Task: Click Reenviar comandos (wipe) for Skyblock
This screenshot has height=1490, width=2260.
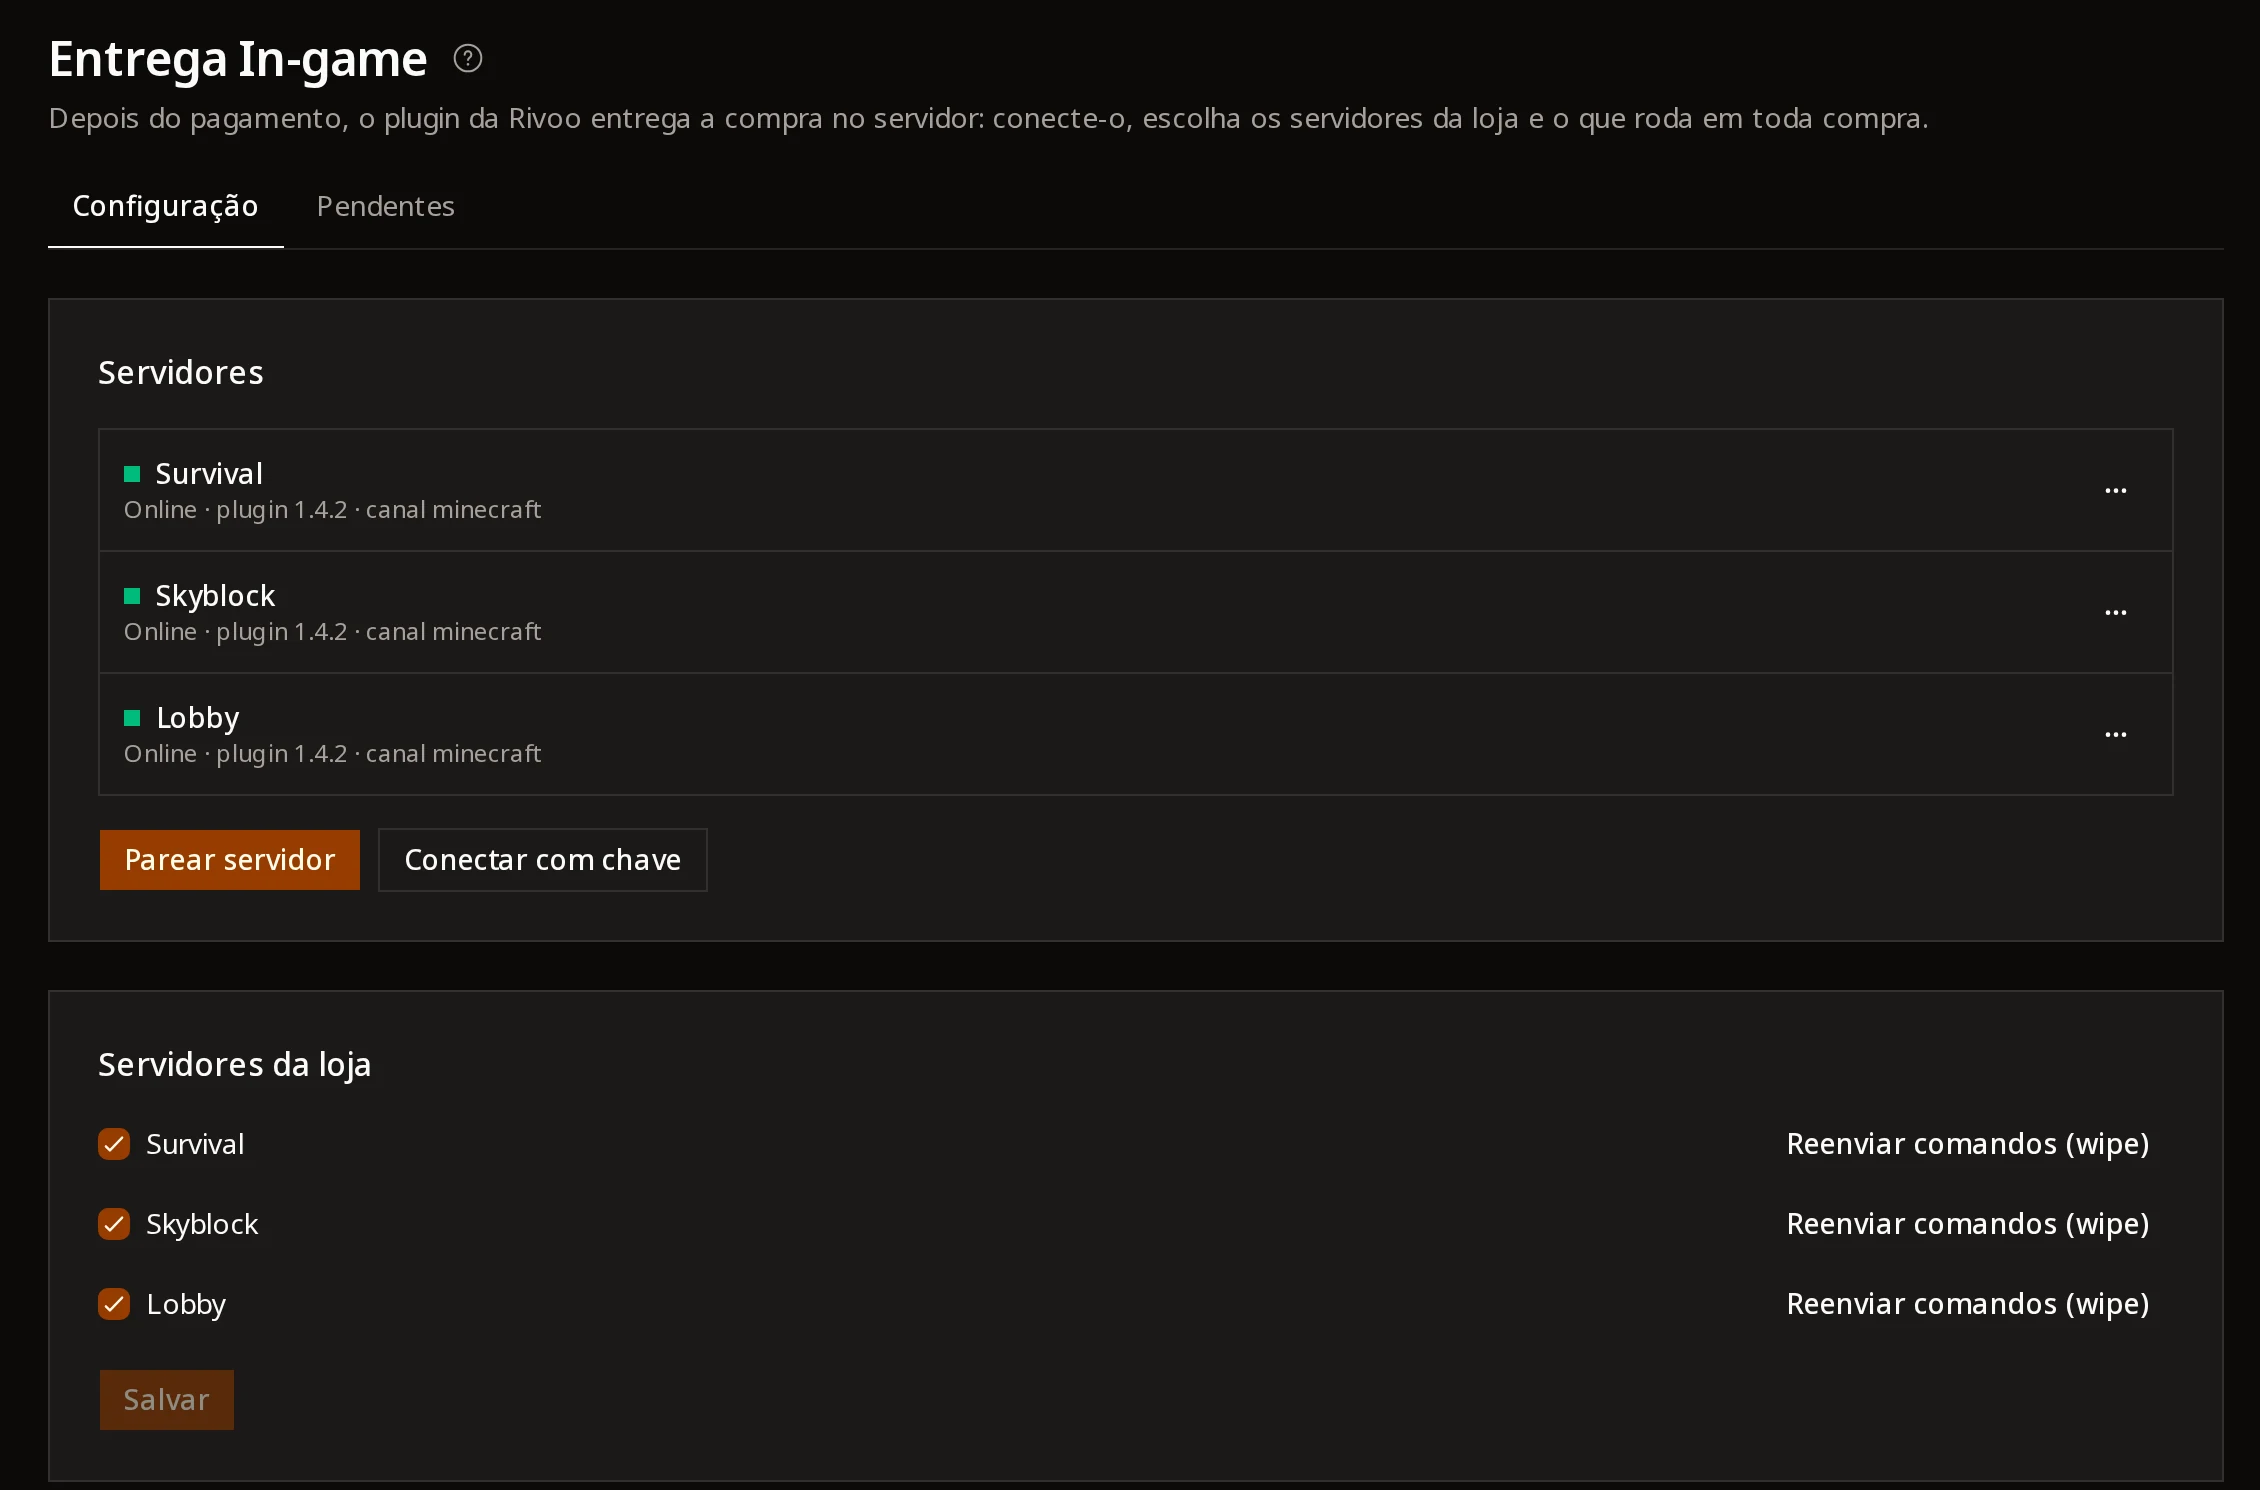Action: [1968, 1224]
